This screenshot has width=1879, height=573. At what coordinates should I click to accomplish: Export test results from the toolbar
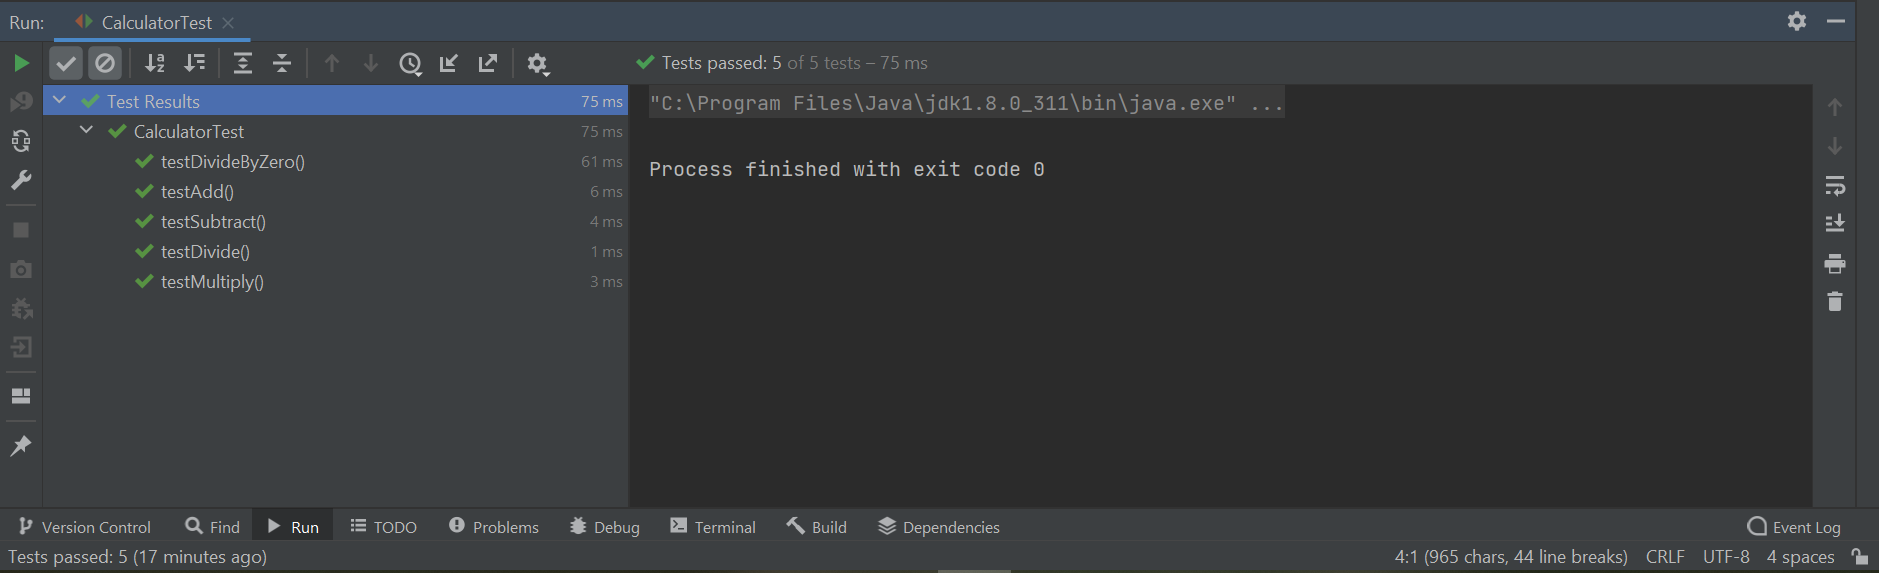point(488,64)
